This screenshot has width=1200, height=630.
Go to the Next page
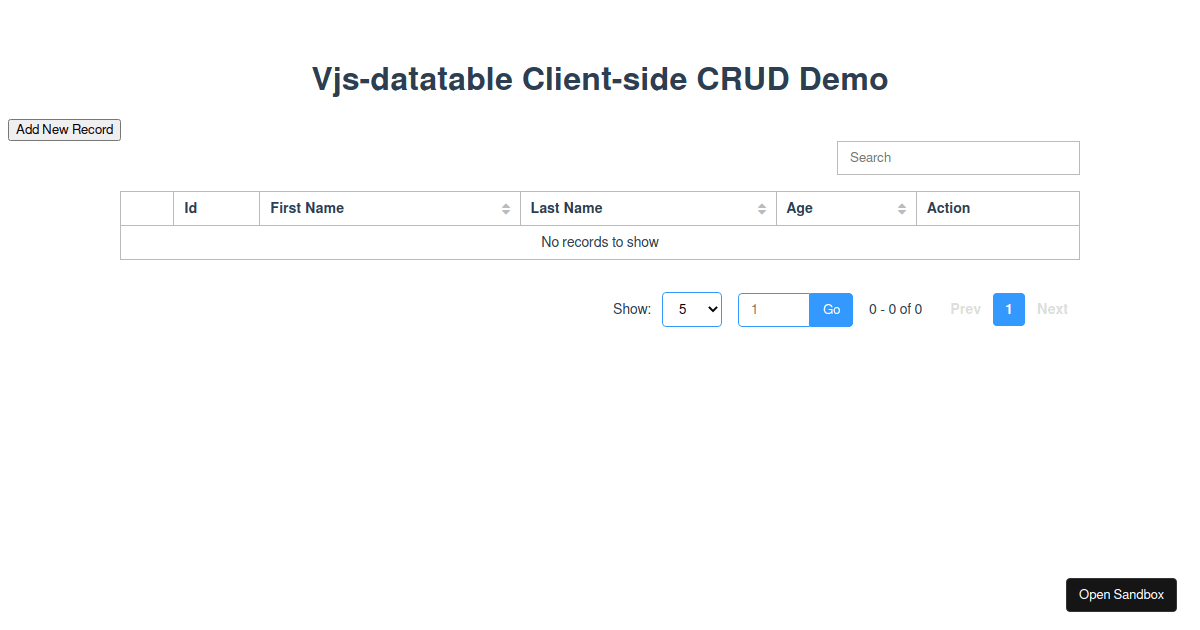tap(1052, 309)
